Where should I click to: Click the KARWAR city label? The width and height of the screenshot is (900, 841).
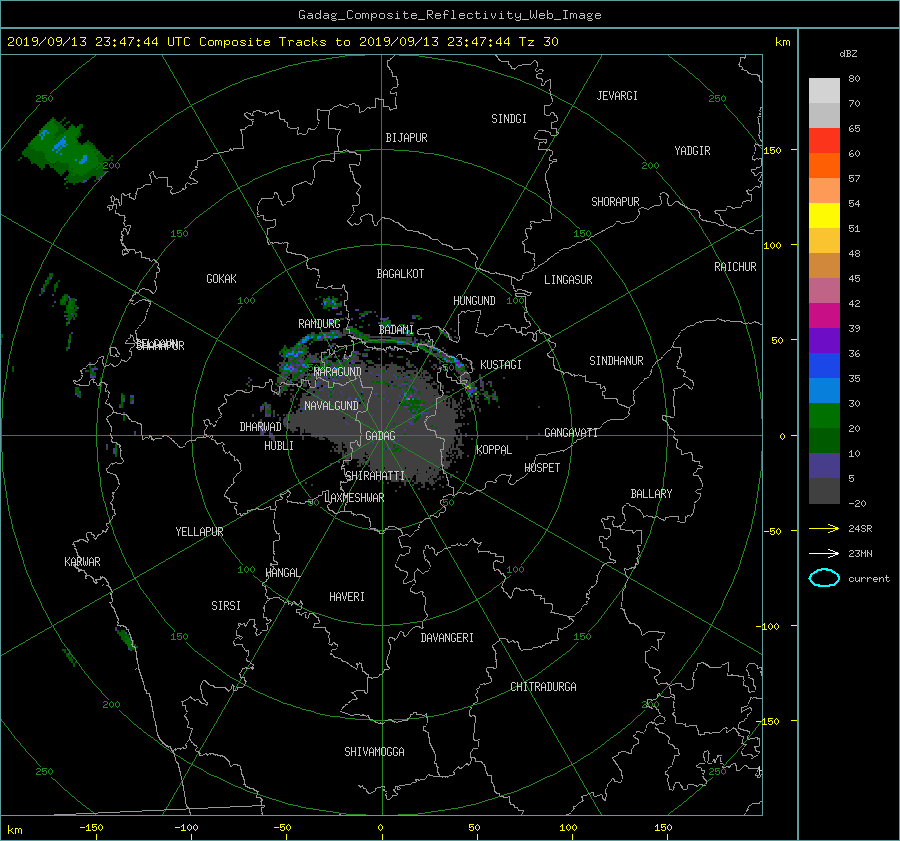tap(82, 562)
